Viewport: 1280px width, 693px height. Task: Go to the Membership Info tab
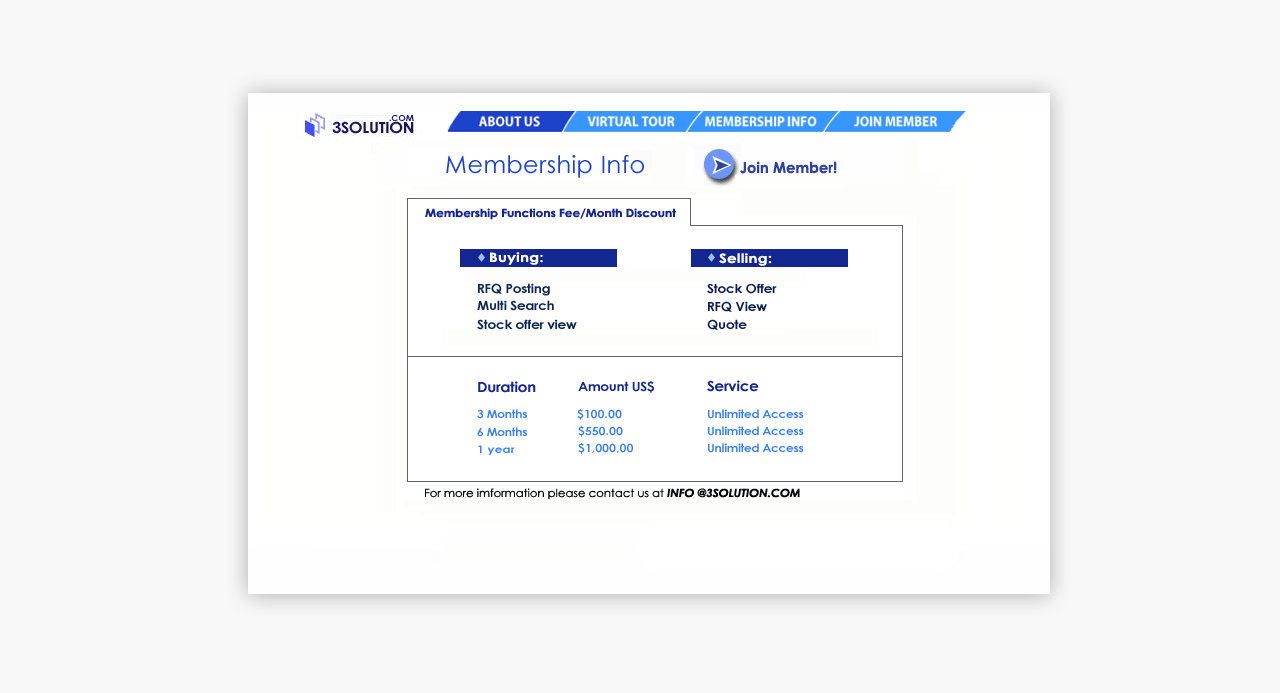pyautogui.click(x=760, y=122)
